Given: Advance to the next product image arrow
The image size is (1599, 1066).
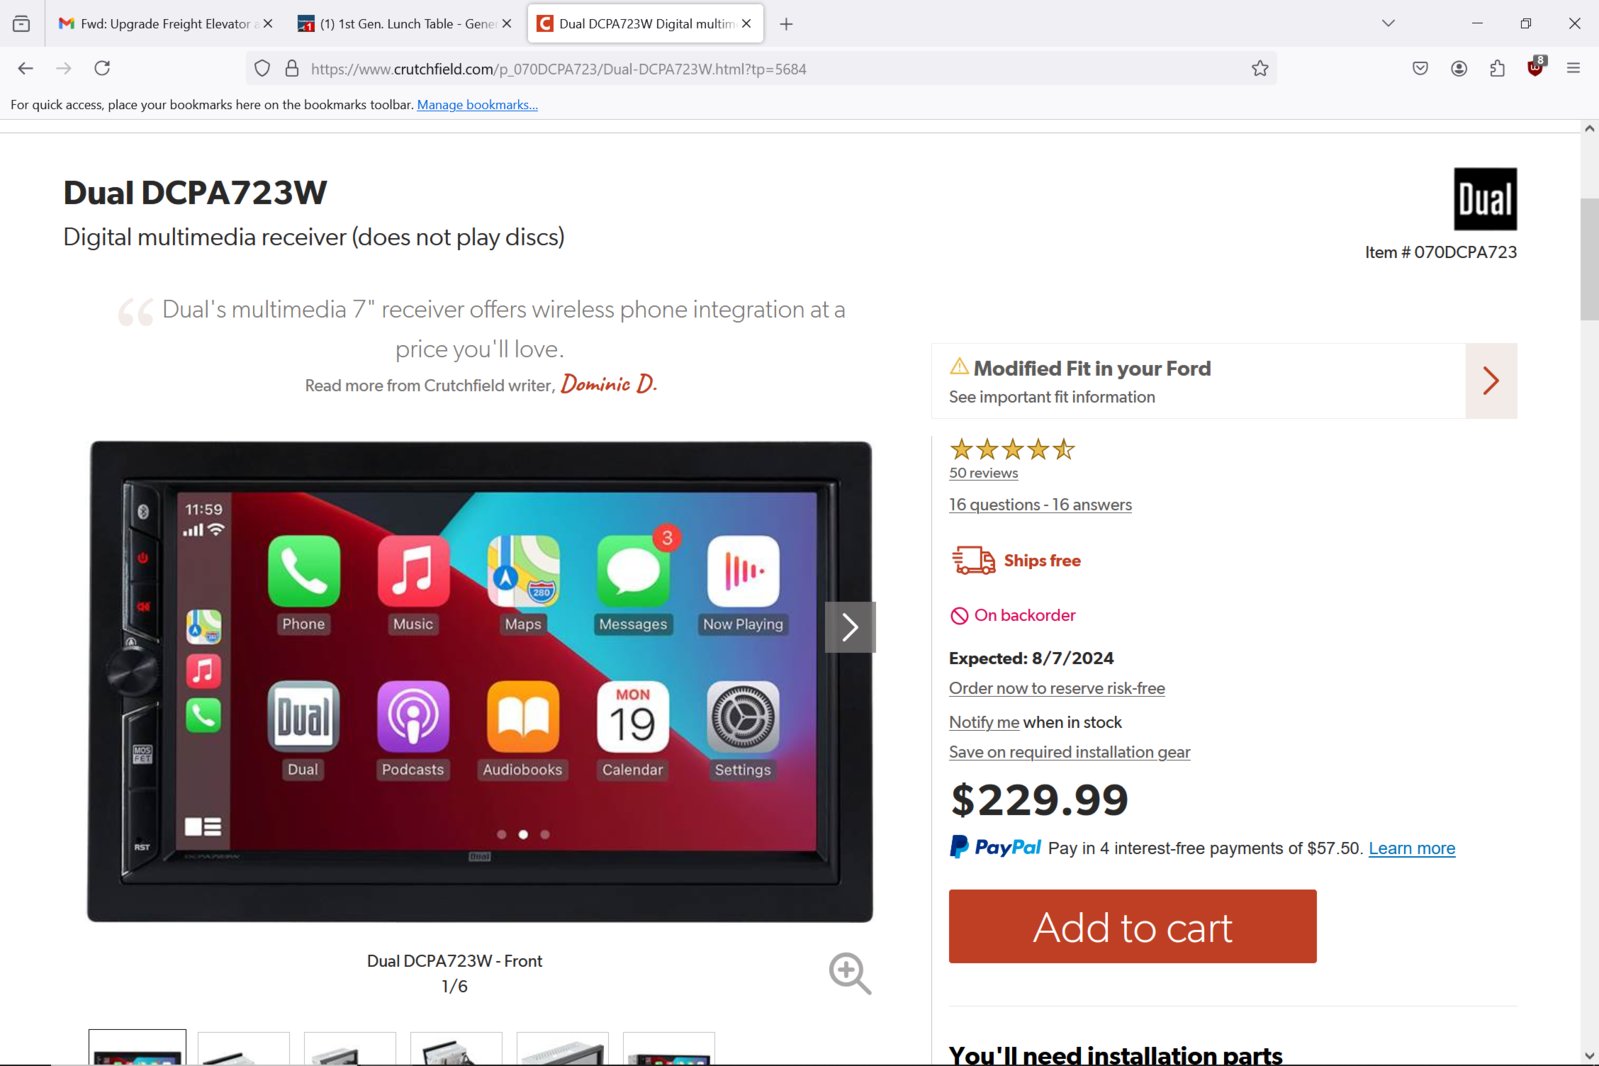Looking at the screenshot, I should pyautogui.click(x=850, y=627).
